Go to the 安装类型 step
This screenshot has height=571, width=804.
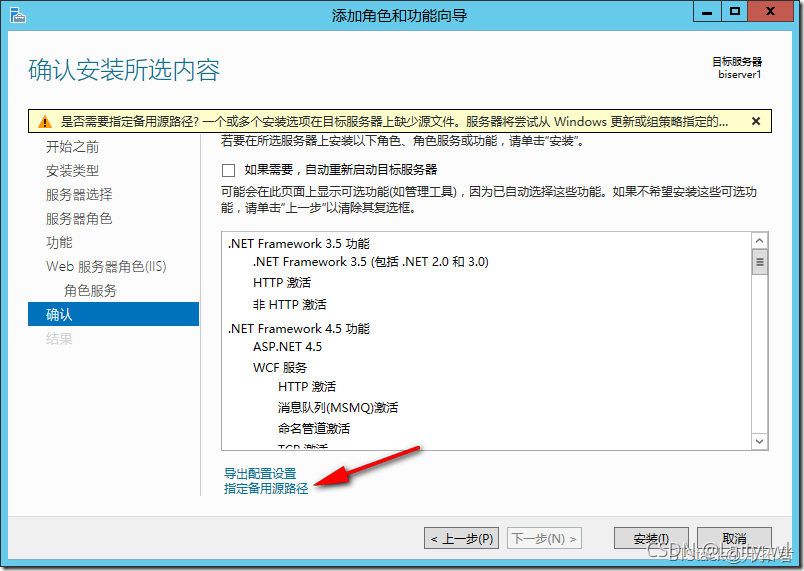[x=72, y=171]
